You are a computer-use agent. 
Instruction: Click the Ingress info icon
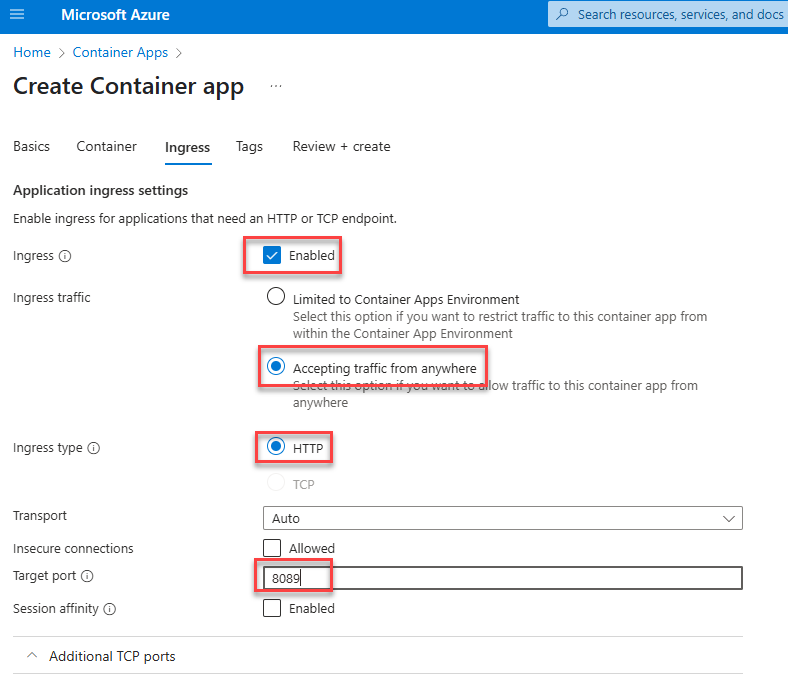point(65,256)
